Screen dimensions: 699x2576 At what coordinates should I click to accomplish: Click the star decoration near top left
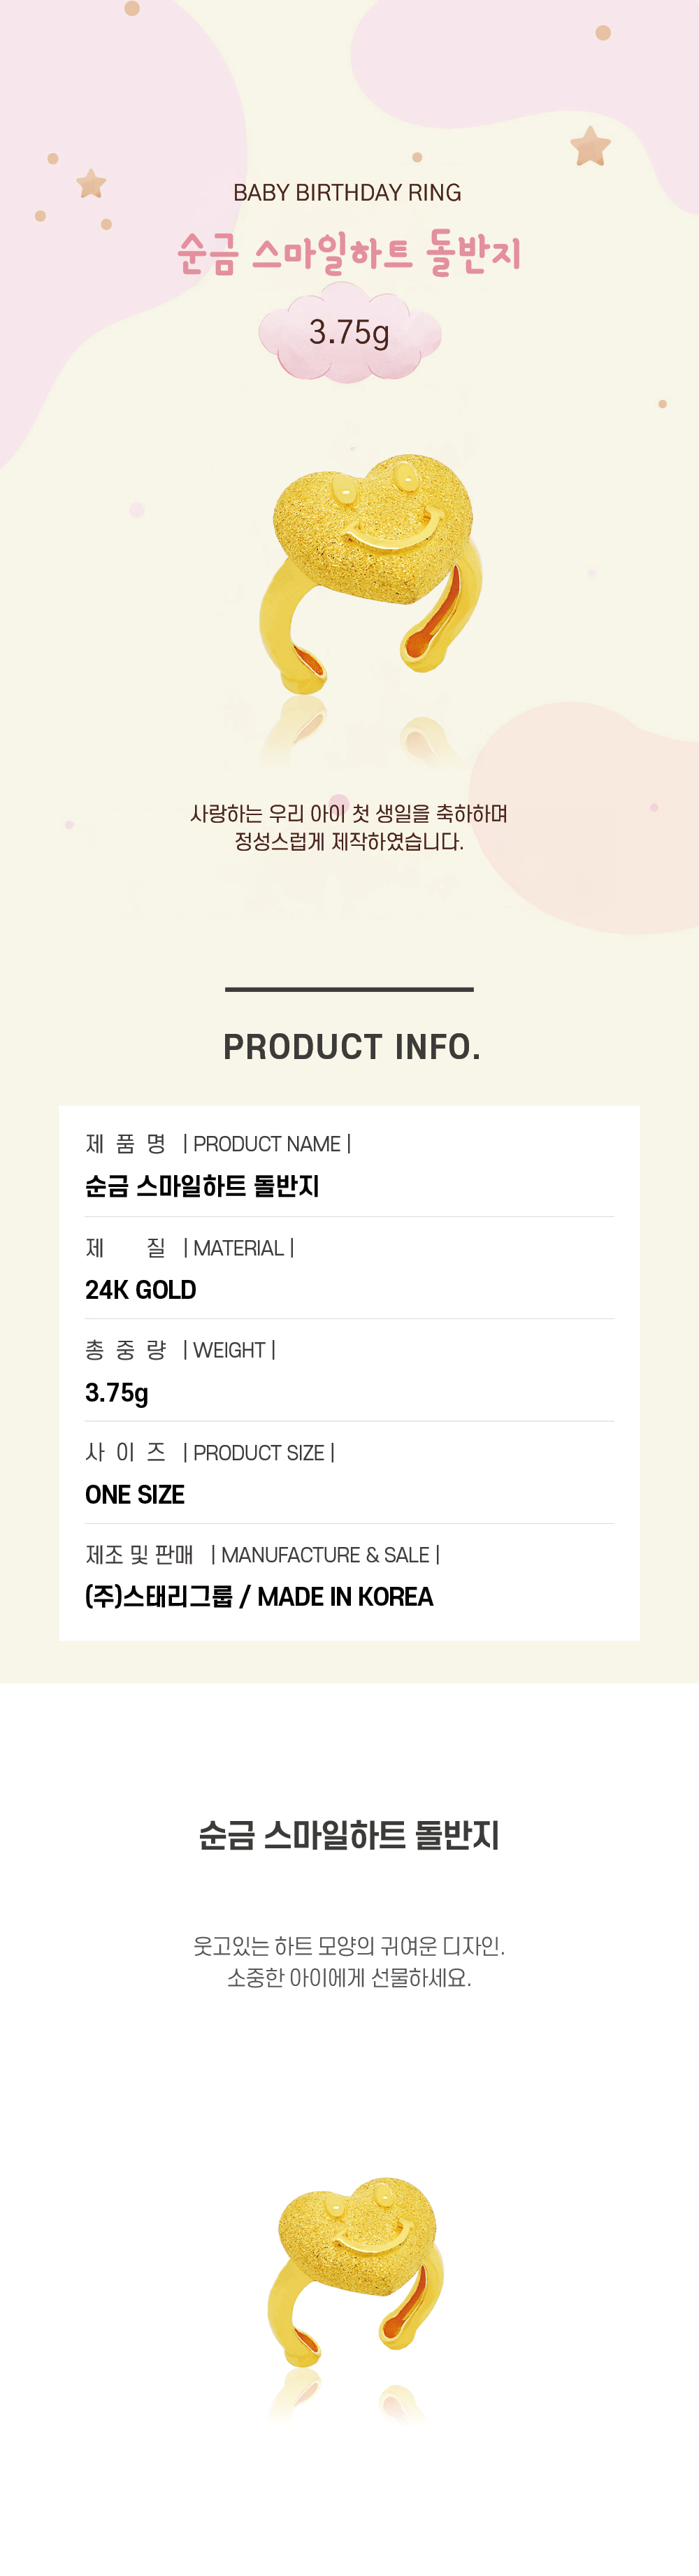point(91,184)
